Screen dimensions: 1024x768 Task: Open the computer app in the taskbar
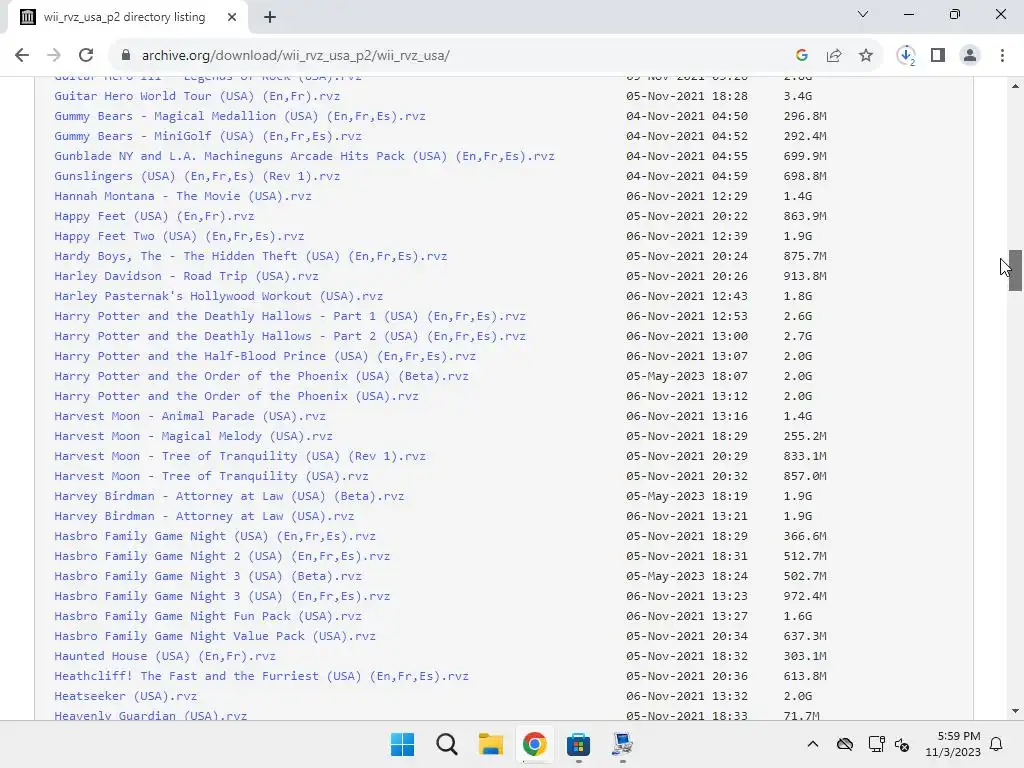click(x=622, y=744)
